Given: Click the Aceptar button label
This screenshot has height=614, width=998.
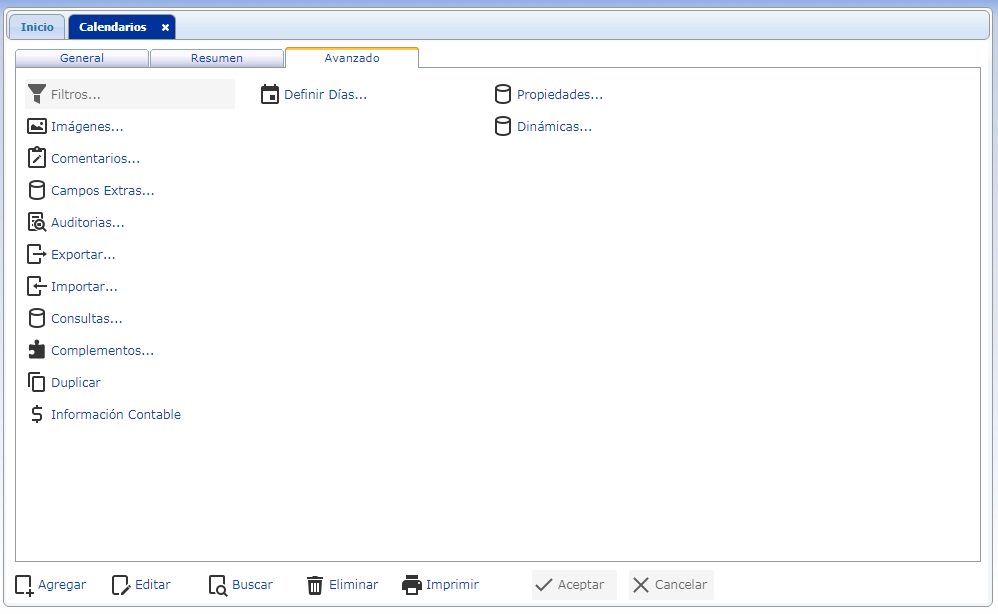Looking at the screenshot, I should click(580, 585).
